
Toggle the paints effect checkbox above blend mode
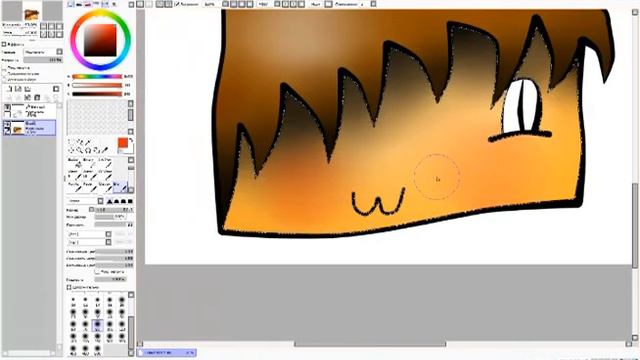click(x=3, y=44)
